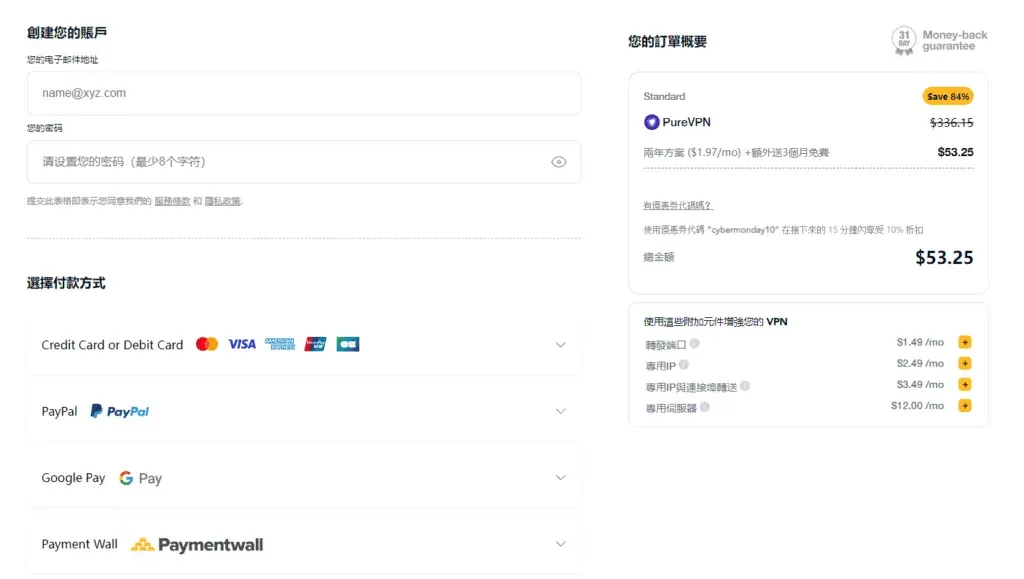Click the PureVPN shield logo icon
The width and height of the screenshot is (1024, 579).
tap(651, 122)
